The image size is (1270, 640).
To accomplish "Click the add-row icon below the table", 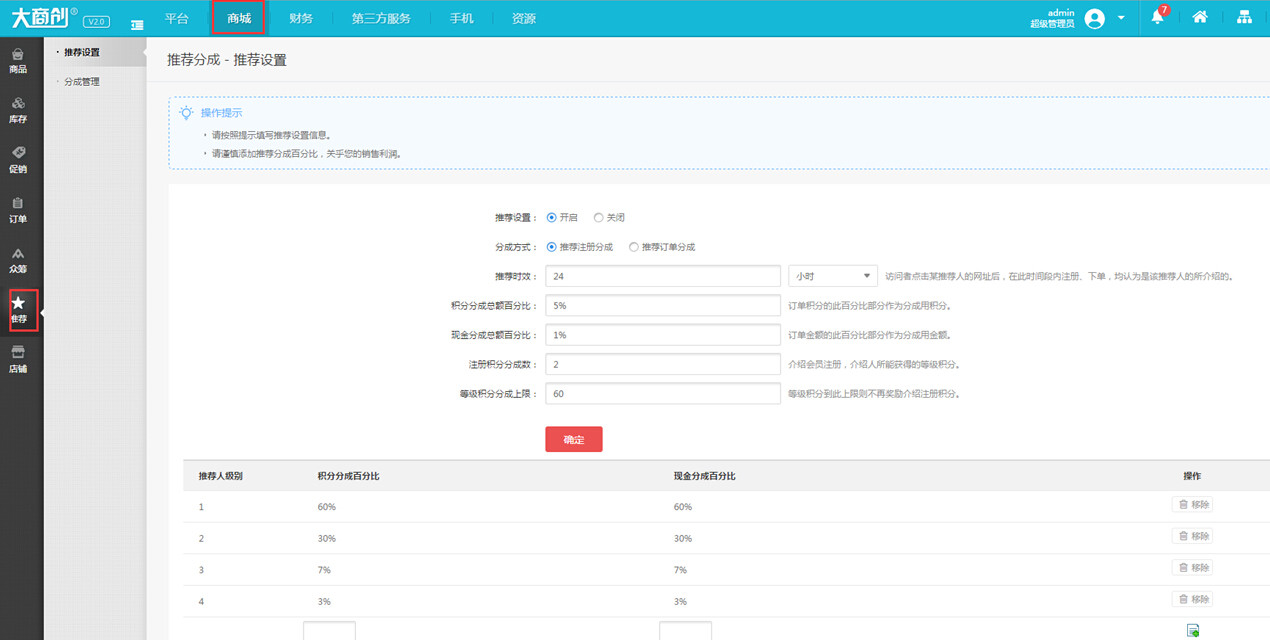I will pyautogui.click(x=1192, y=630).
